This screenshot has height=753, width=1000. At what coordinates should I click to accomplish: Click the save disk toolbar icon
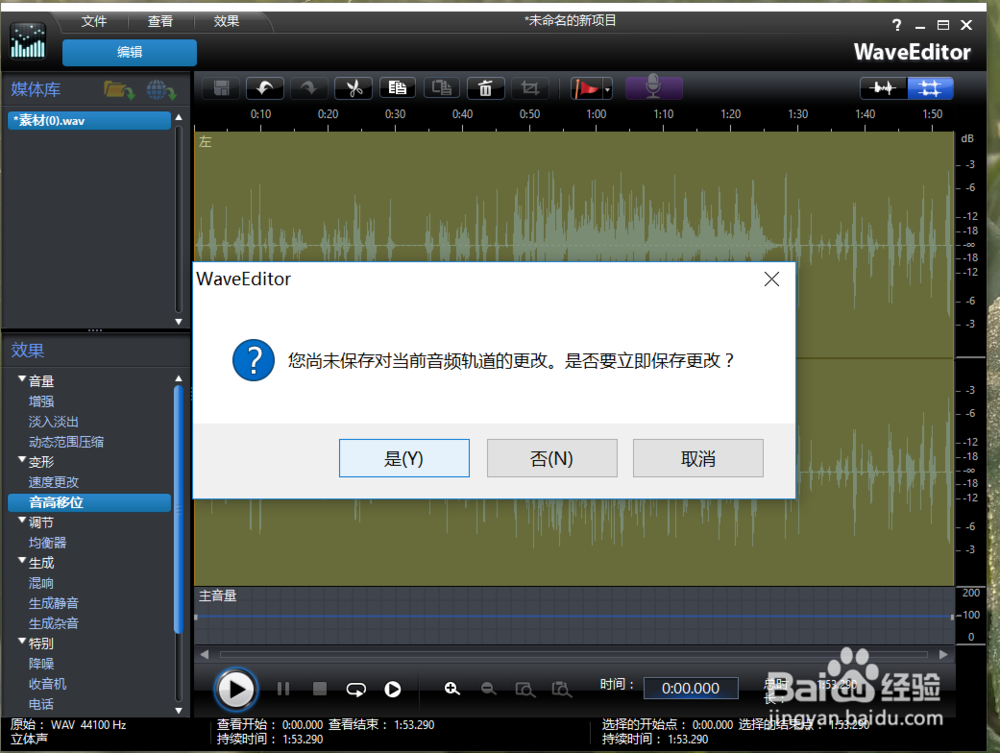[x=221, y=88]
